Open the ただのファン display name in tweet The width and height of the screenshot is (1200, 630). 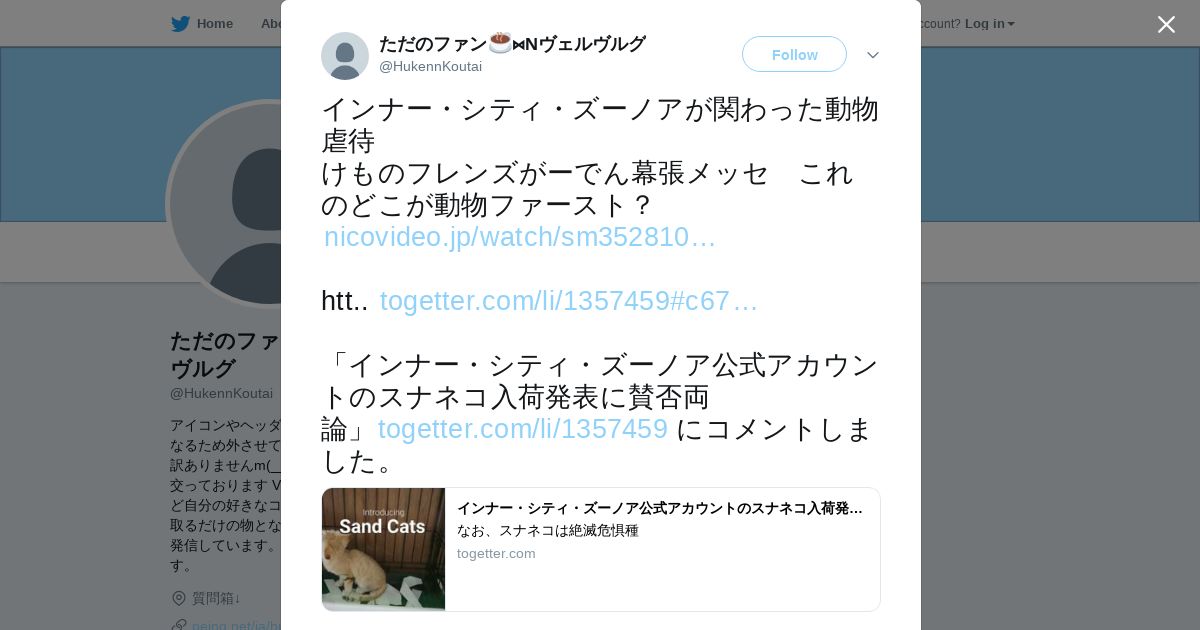(x=512, y=44)
